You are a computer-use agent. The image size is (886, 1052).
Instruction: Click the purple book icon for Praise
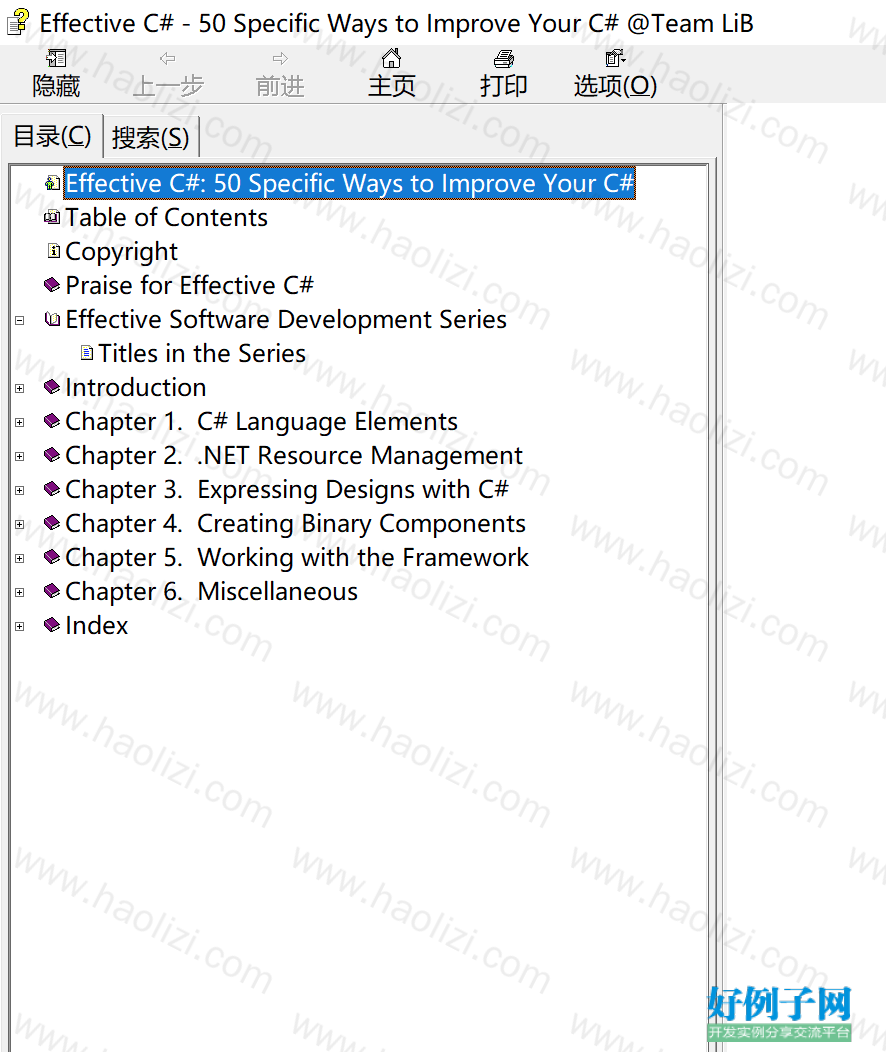coord(52,285)
